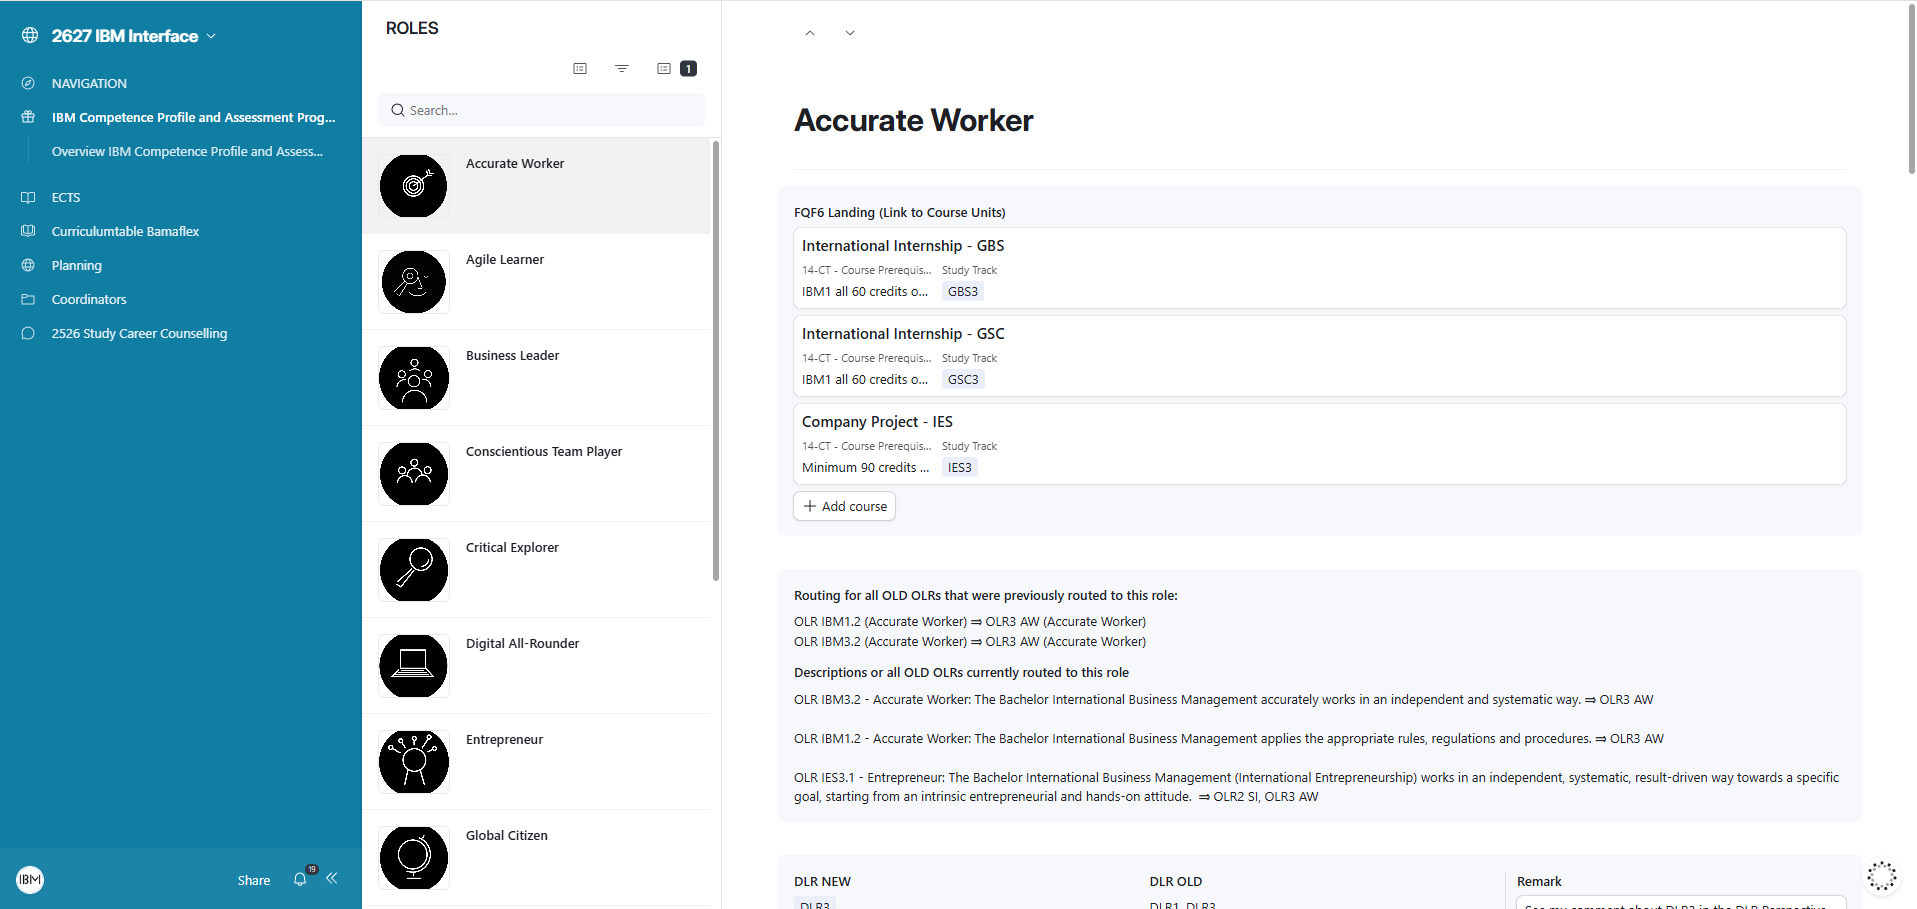The width and height of the screenshot is (1917, 909).
Task: Click the speech bubble icon beside Study Career Counselling
Action: [28, 333]
